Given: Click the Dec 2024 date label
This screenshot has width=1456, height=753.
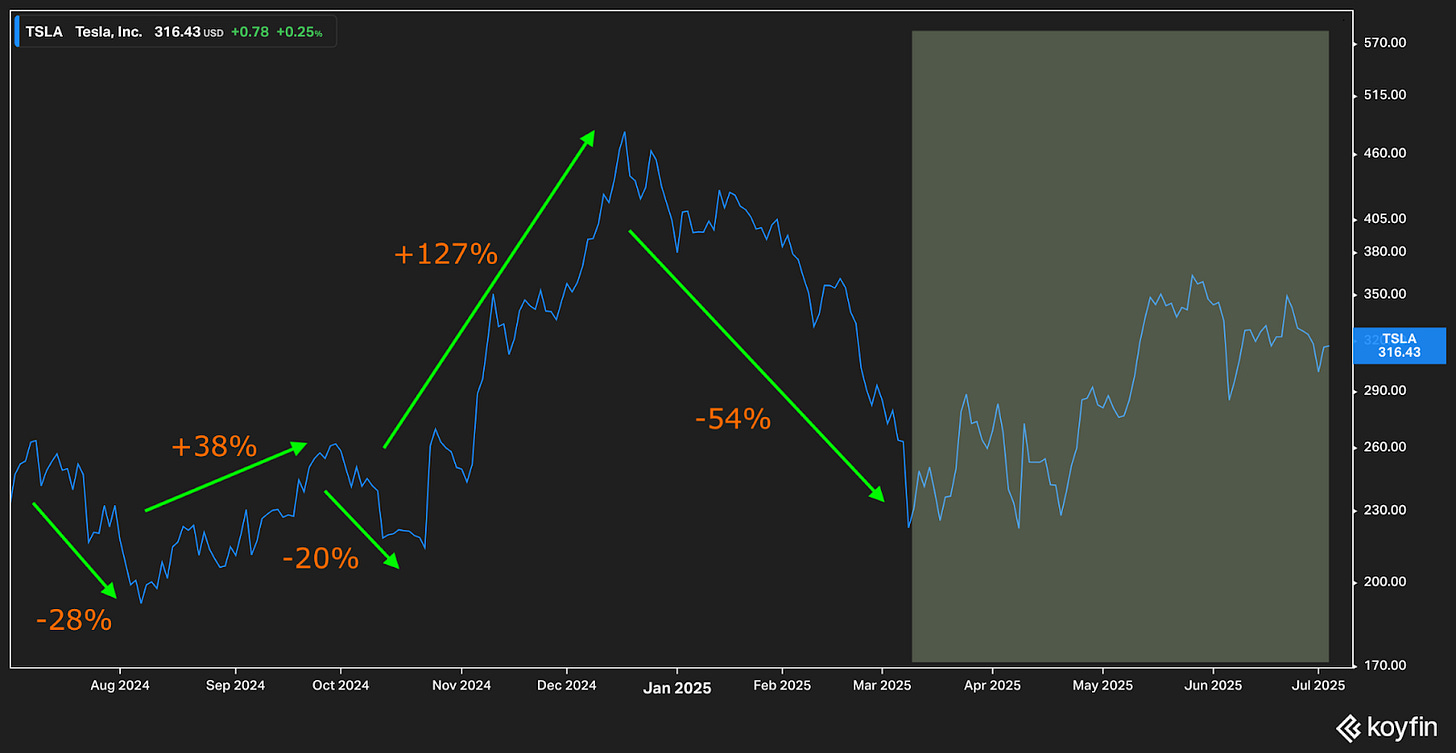Looking at the screenshot, I should pos(566,686).
